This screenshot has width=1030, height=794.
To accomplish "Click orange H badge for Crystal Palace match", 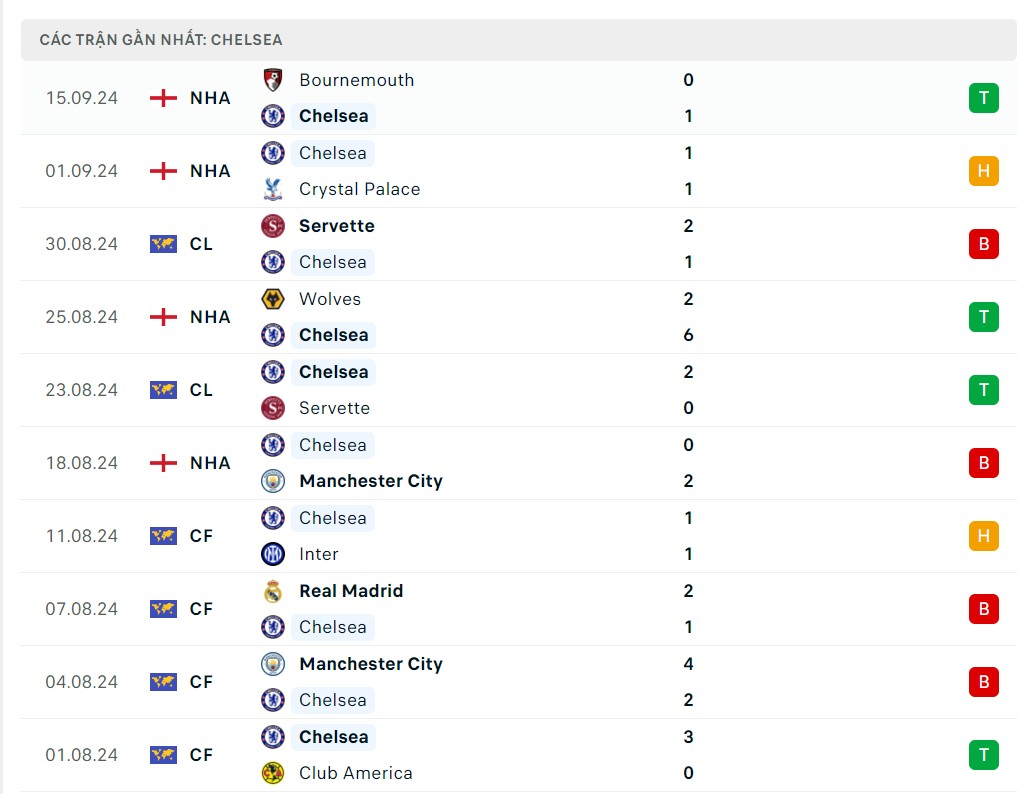I will (x=983, y=171).
